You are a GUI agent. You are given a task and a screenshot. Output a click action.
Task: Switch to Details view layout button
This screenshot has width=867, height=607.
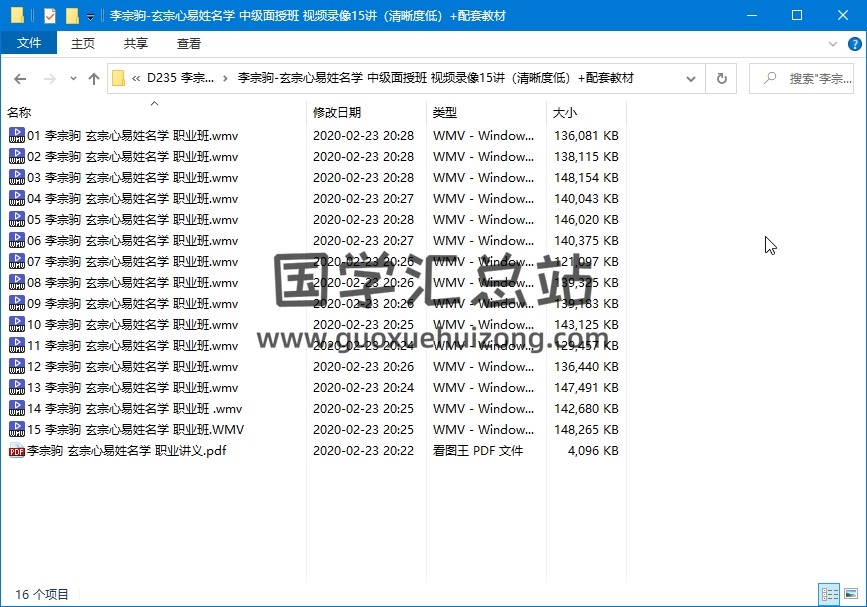(829, 593)
